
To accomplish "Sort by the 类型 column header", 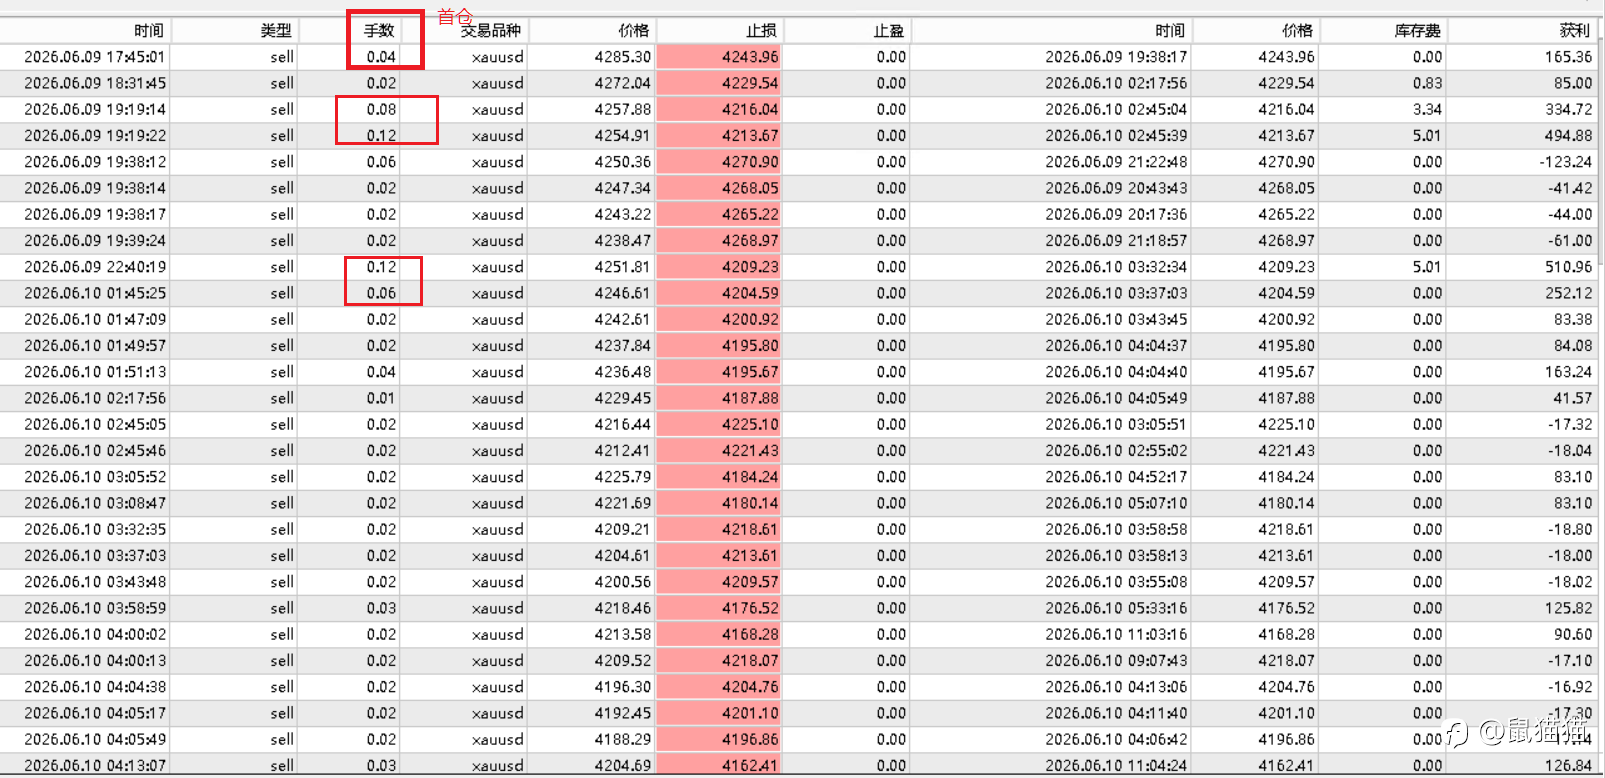I will 276,31.
